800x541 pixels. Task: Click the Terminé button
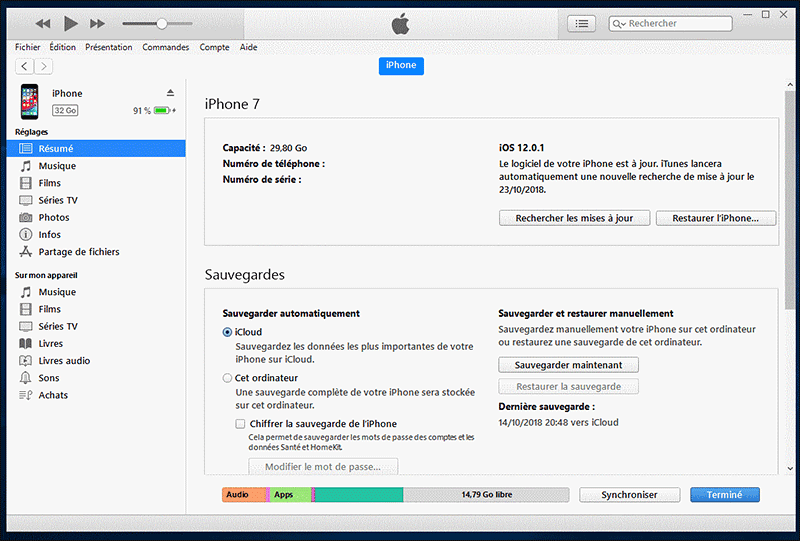(x=724, y=495)
